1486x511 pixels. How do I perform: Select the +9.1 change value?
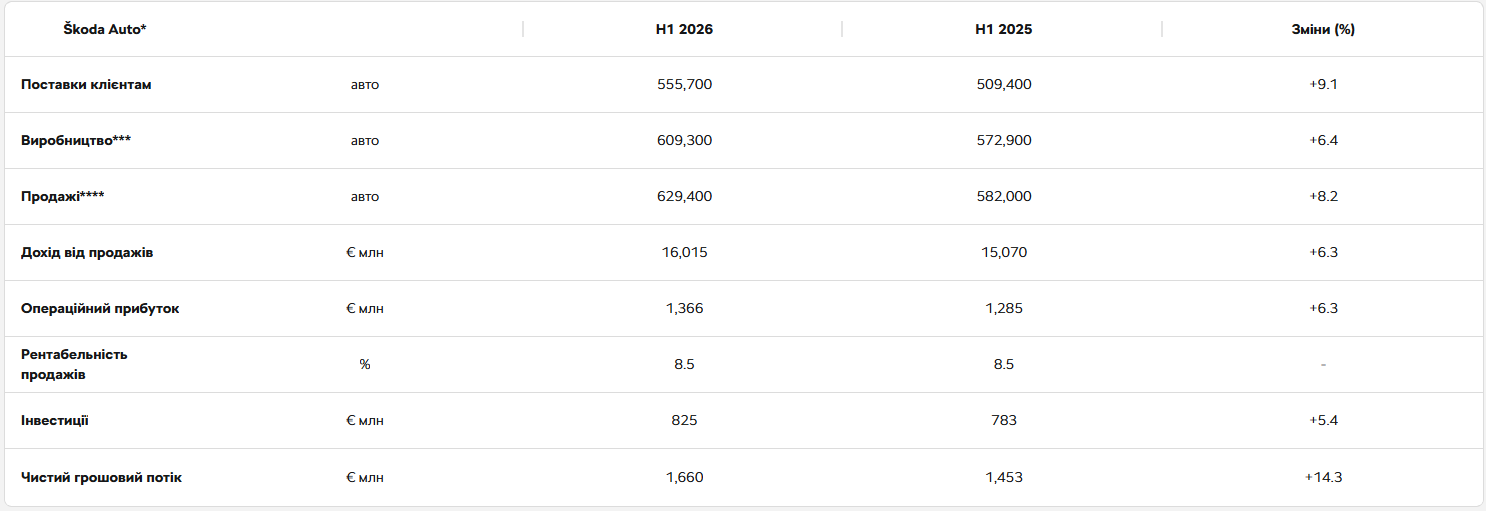[x=1323, y=85]
